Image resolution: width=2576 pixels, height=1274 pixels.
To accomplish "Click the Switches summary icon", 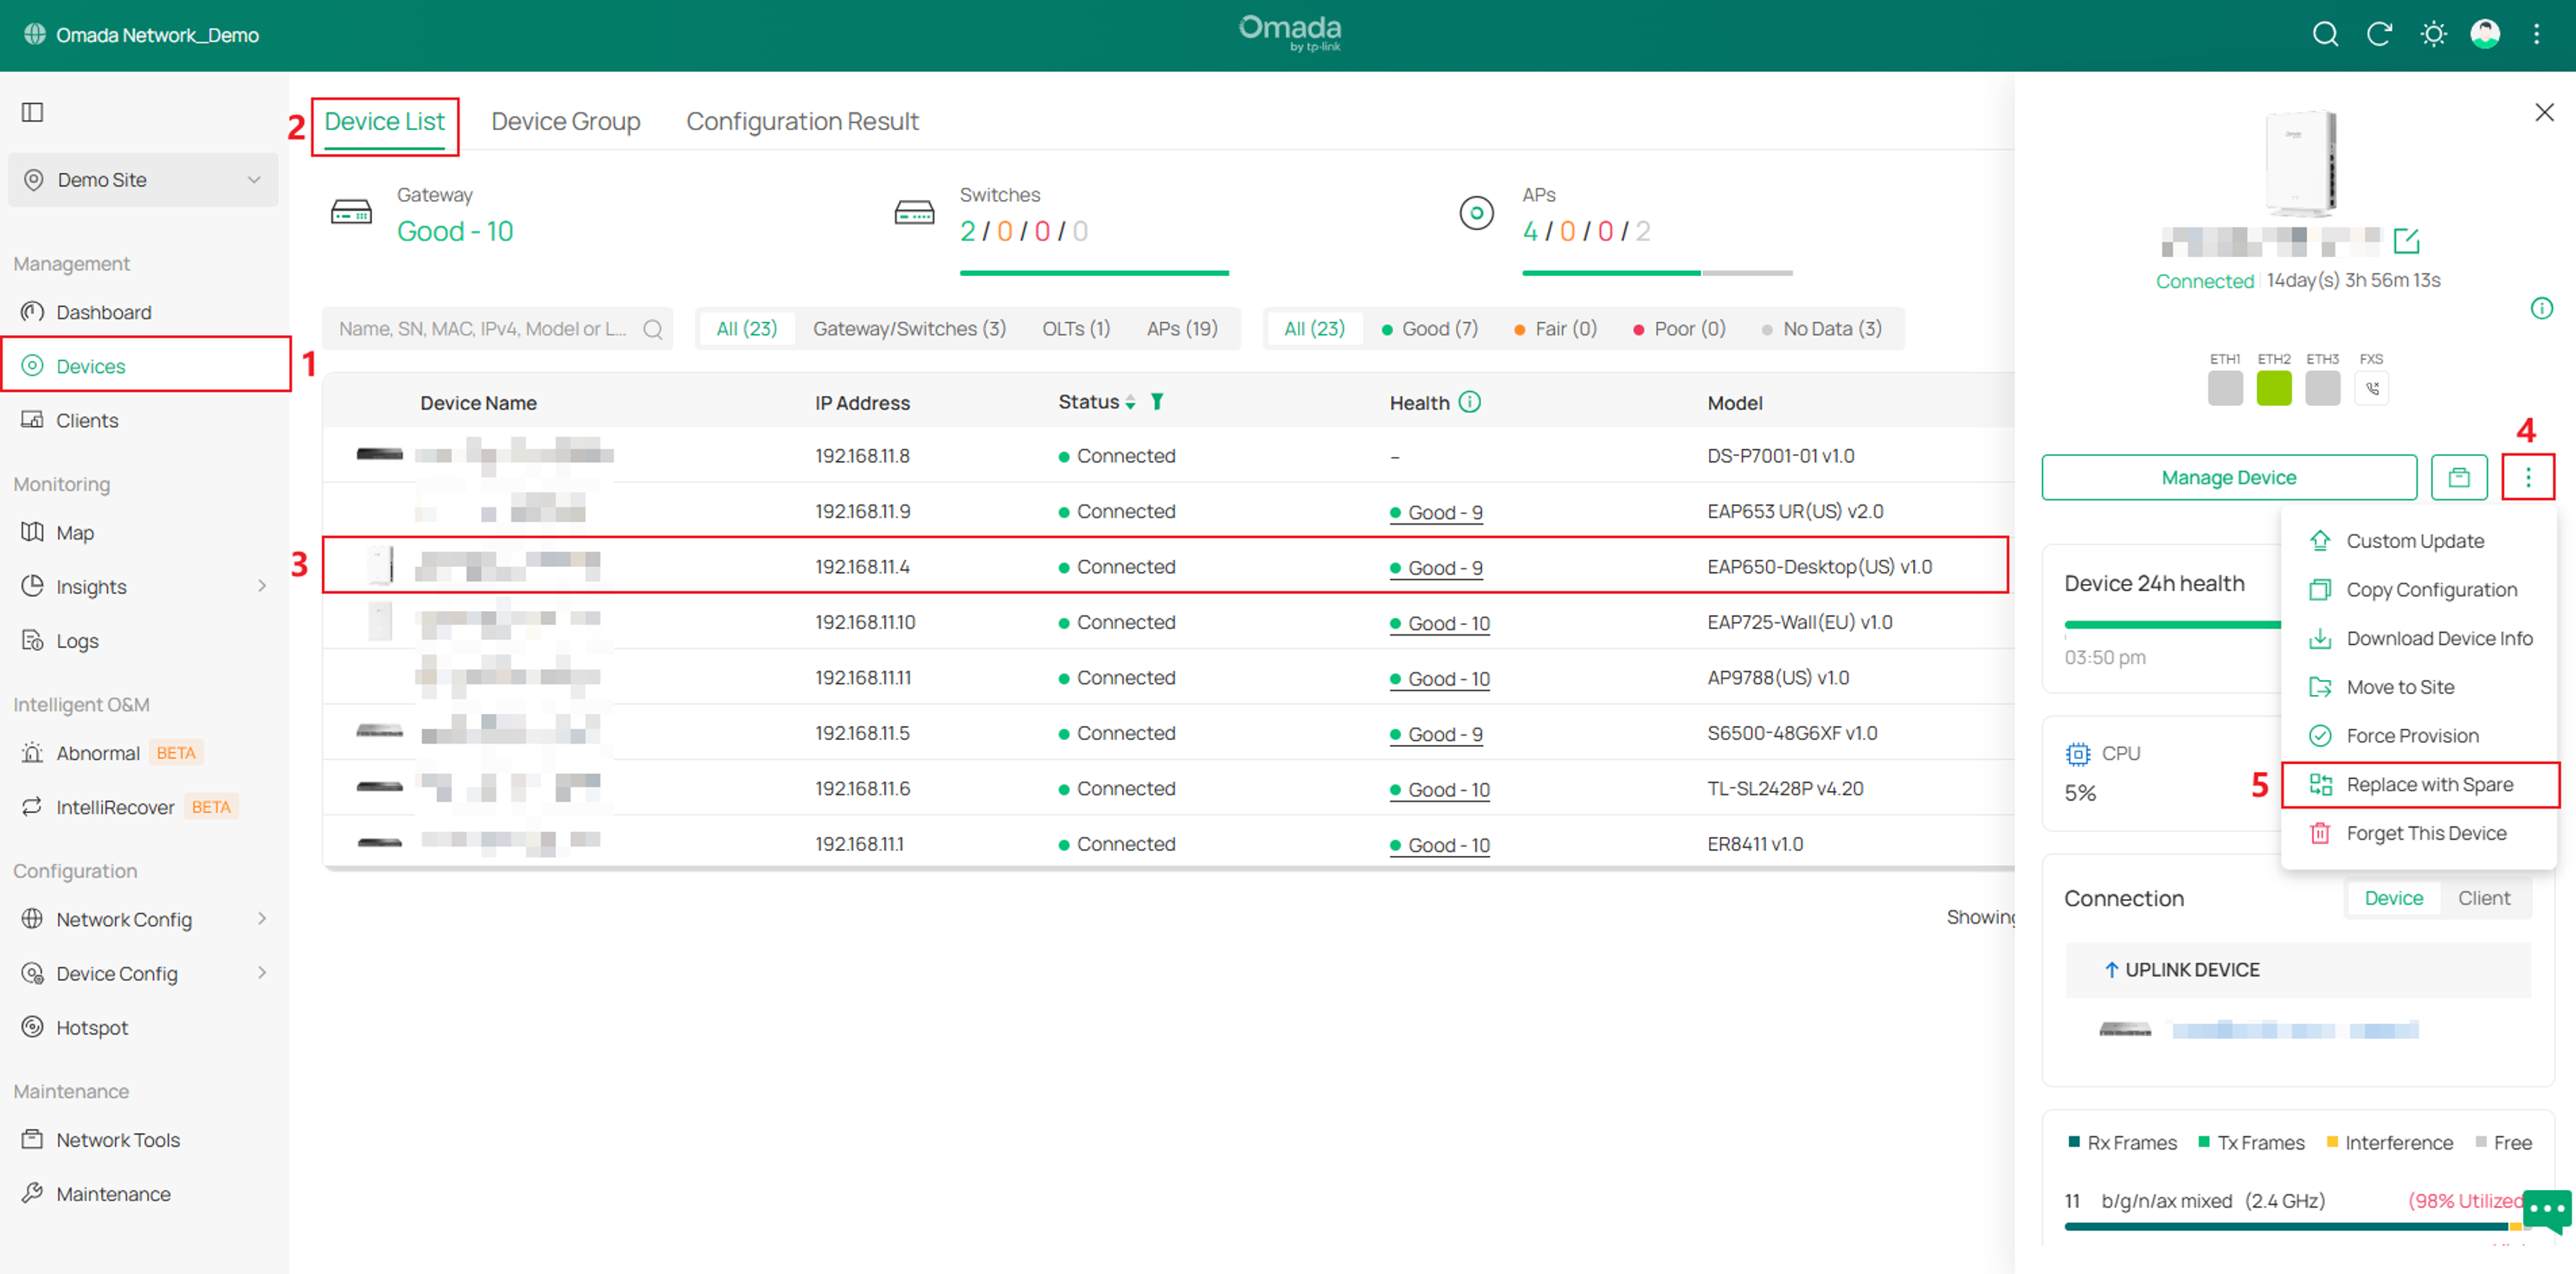I will 914,213.
